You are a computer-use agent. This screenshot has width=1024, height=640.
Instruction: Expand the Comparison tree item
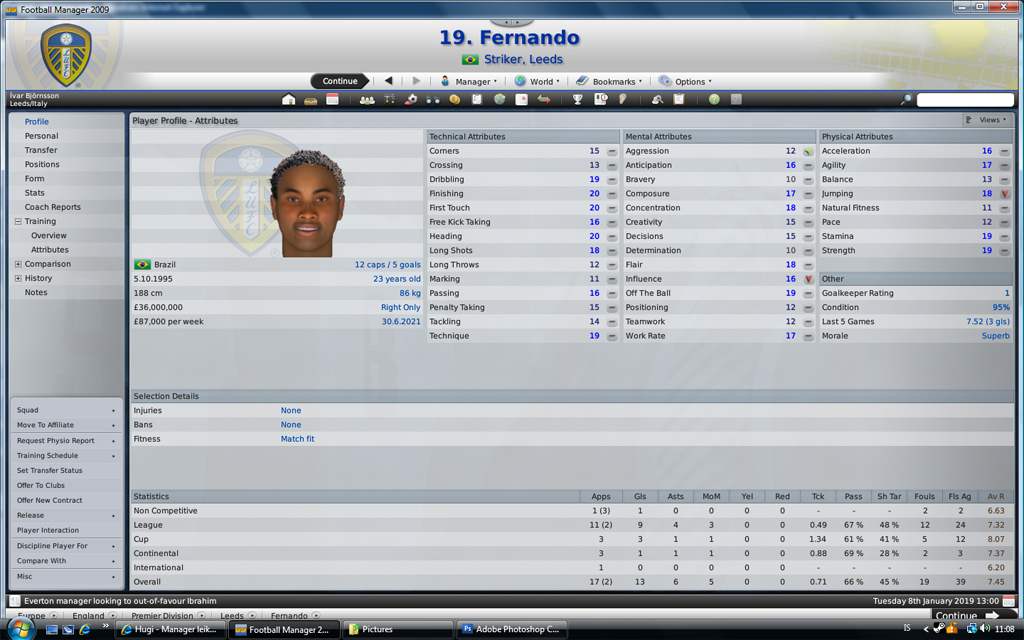18,264
